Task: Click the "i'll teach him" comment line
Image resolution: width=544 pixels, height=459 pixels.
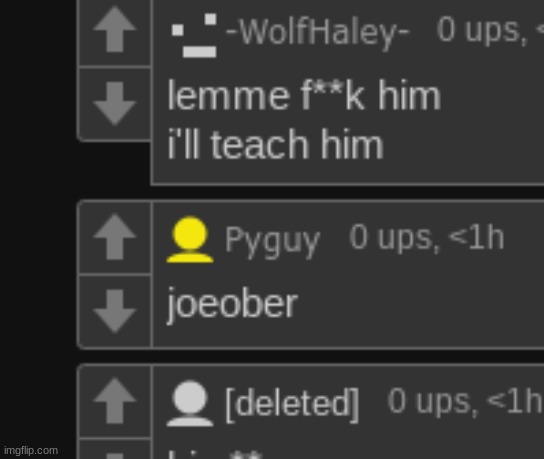Action: [x=275, y=144]
